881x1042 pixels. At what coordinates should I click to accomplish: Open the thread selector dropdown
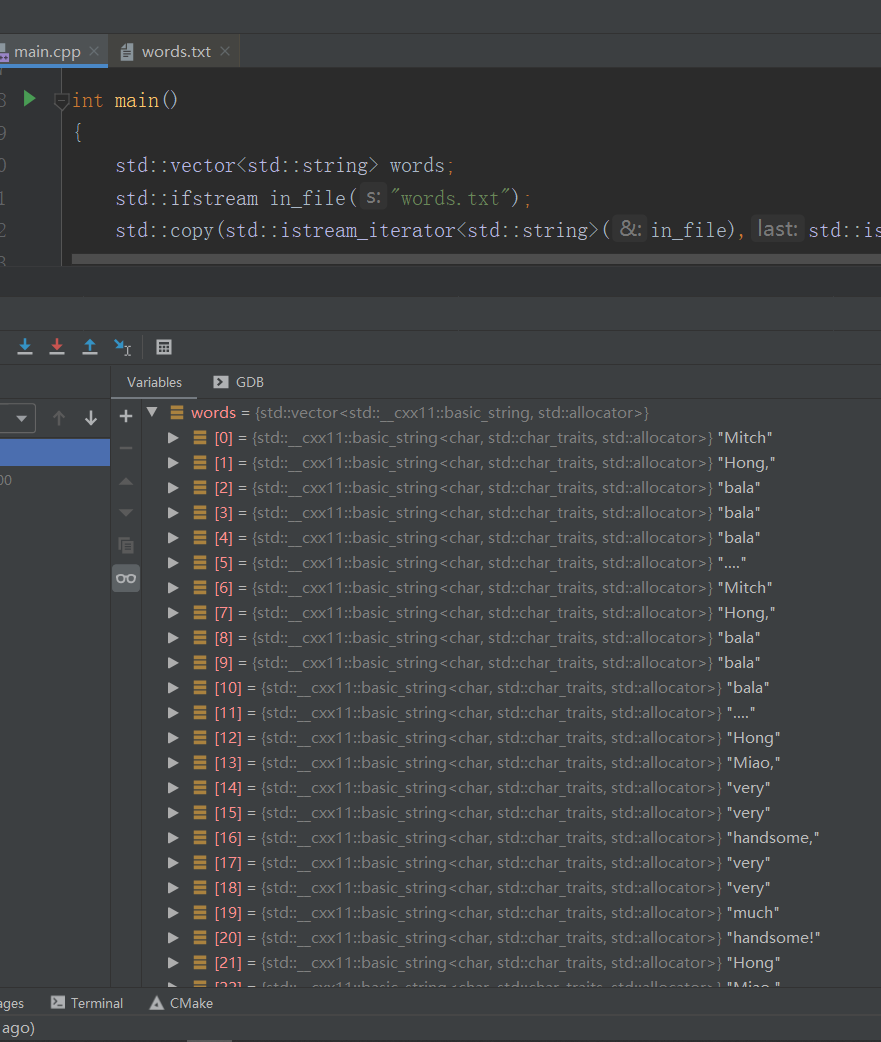click(18, 418)
